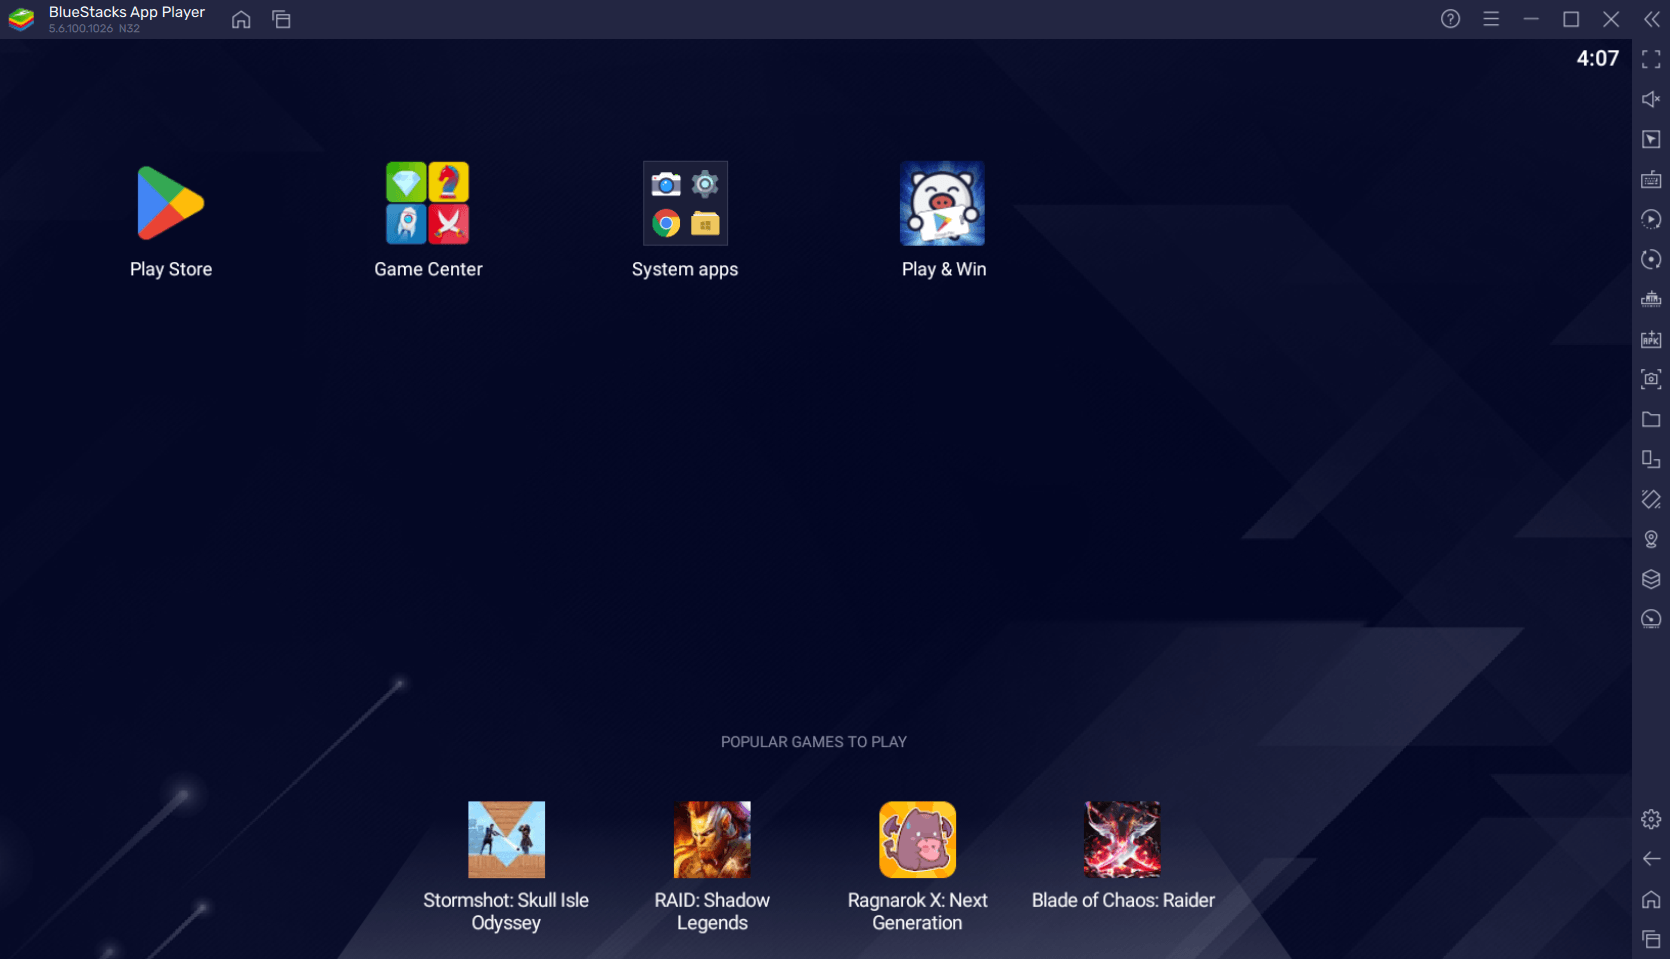Viewport: 1670px width, 959px height.
Task: Maximize the BlueStacks window
Action: [x=1571, y=19]
